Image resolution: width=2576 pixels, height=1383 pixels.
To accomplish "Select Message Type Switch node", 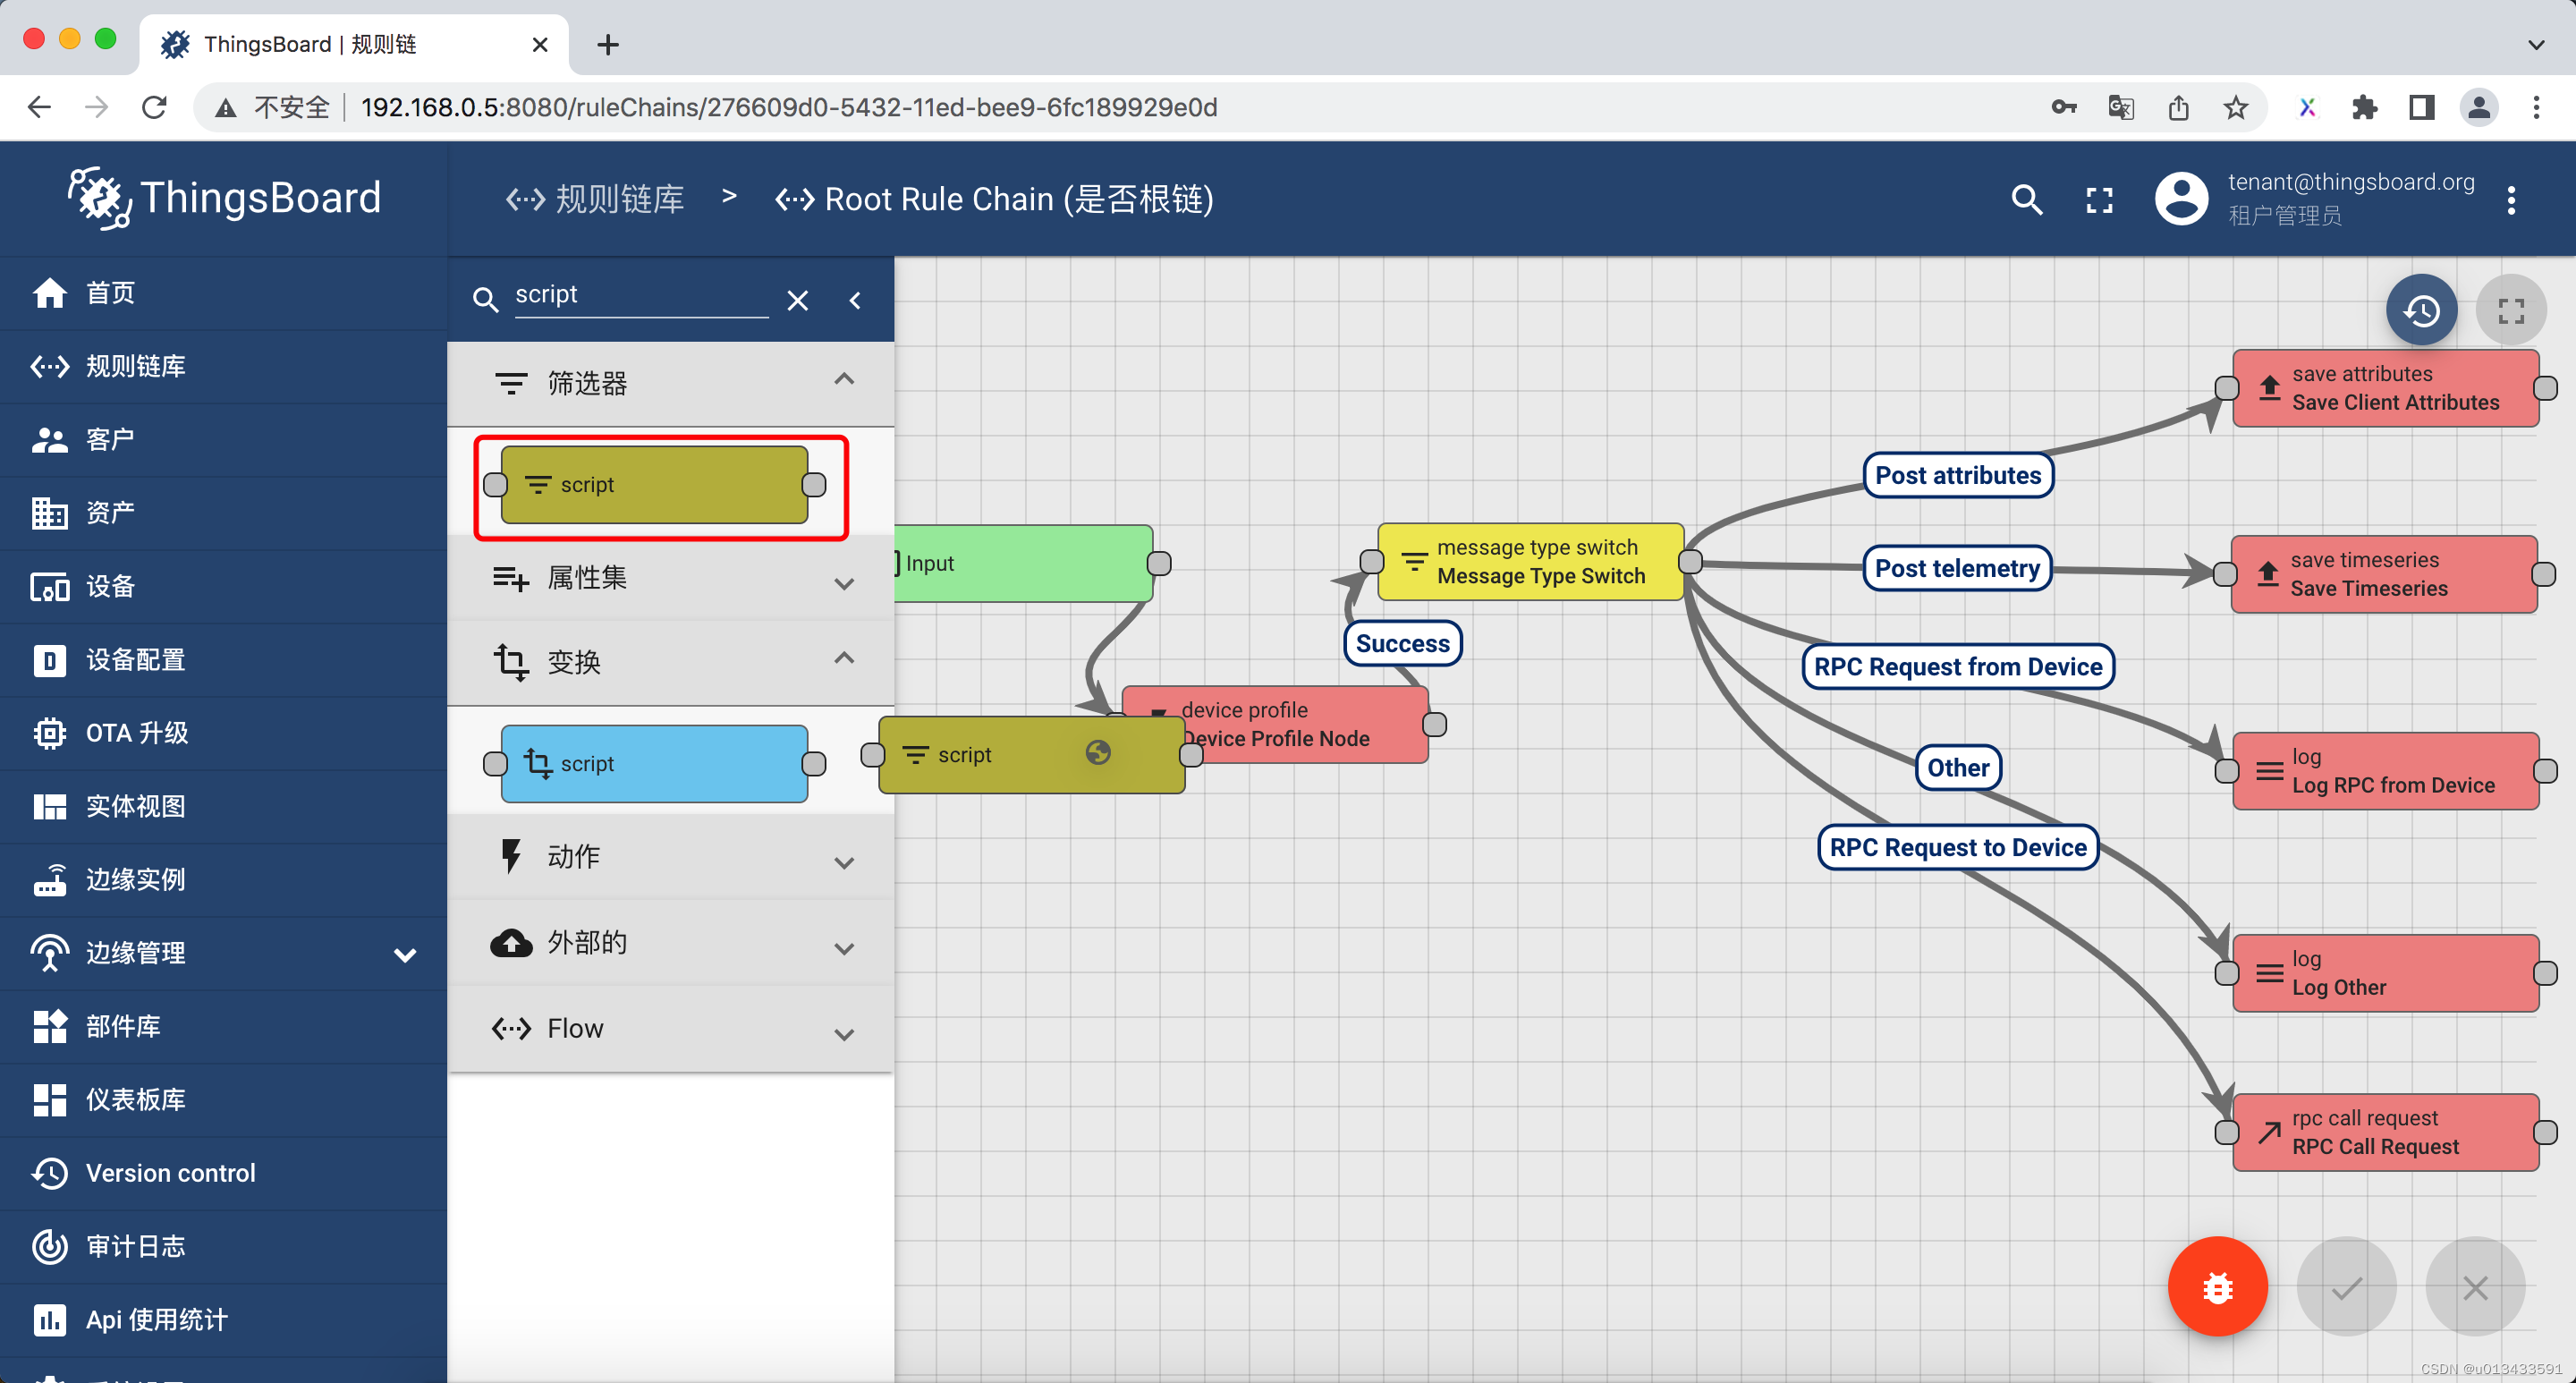I will 1530,562.
